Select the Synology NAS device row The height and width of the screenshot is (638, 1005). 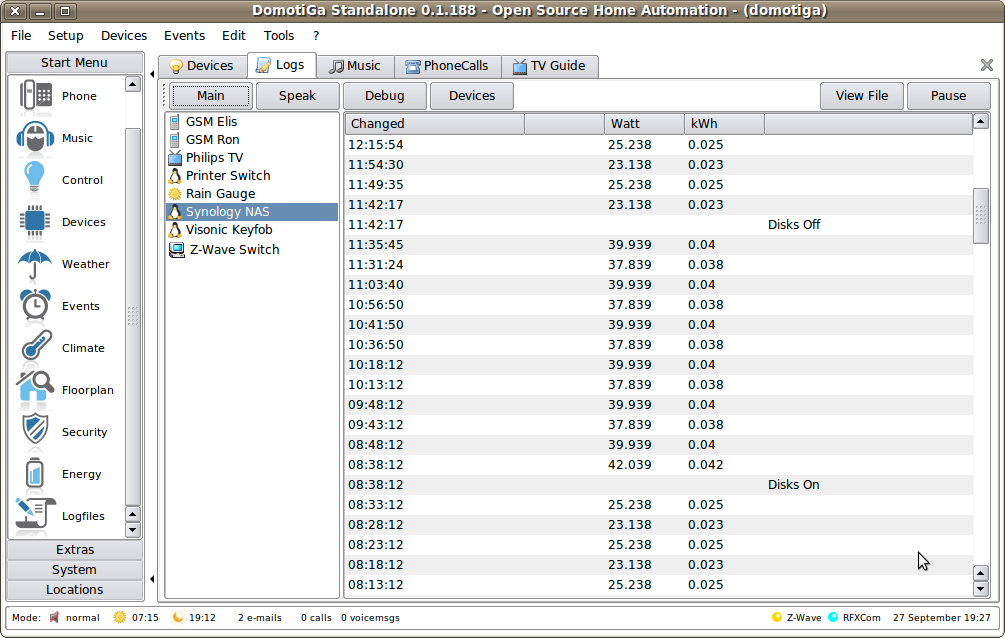pyautogui.click(x=252, y=212)
